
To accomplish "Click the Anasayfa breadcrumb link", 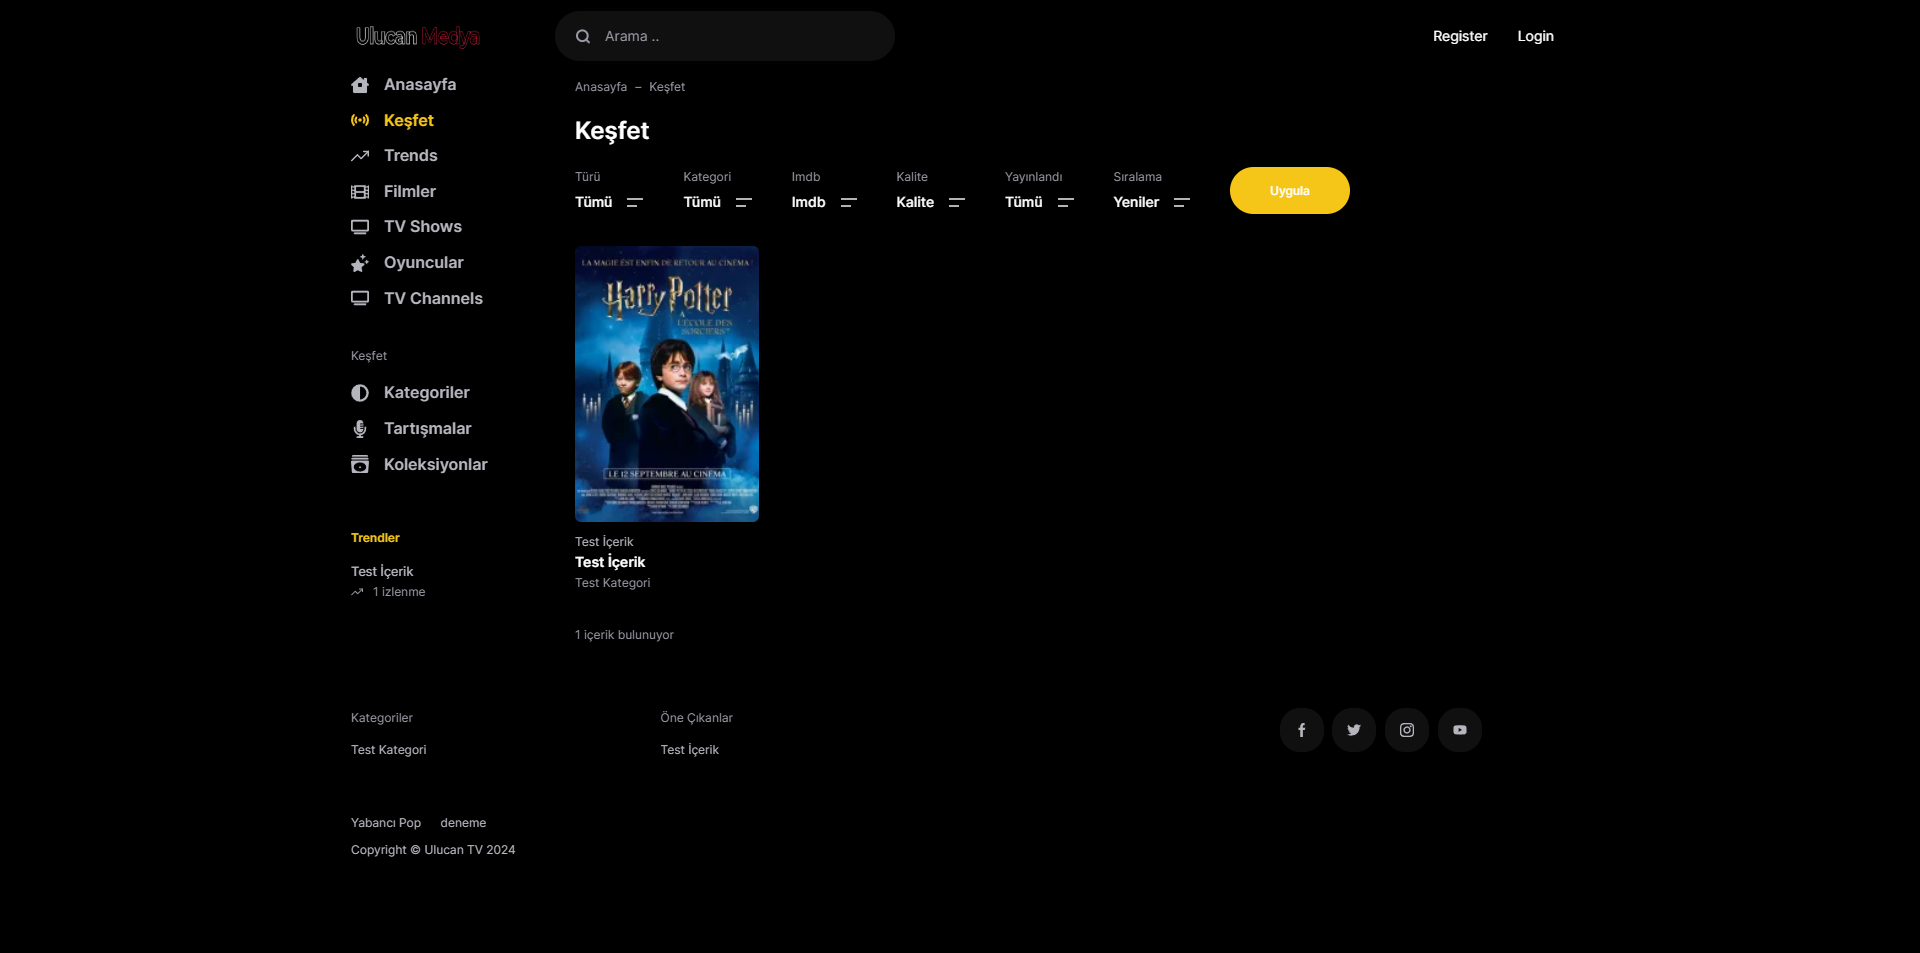I will click(601, 87).
